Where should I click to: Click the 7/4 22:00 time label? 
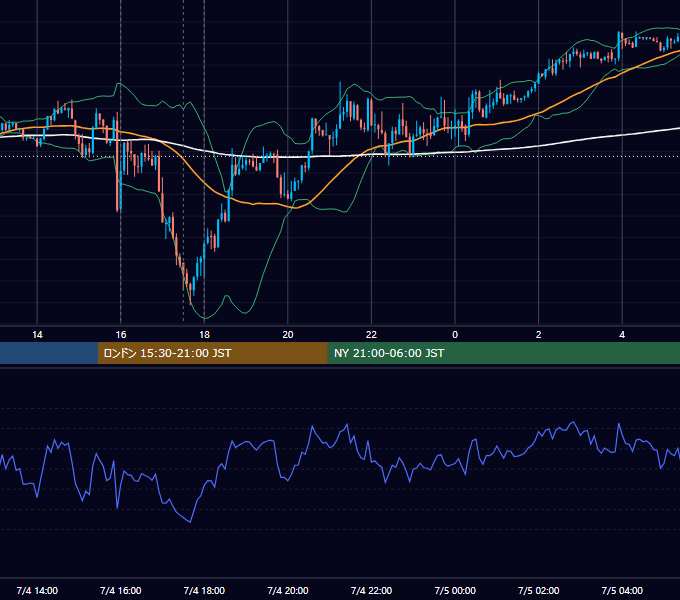pyautogui.click(x=371, y=590)
